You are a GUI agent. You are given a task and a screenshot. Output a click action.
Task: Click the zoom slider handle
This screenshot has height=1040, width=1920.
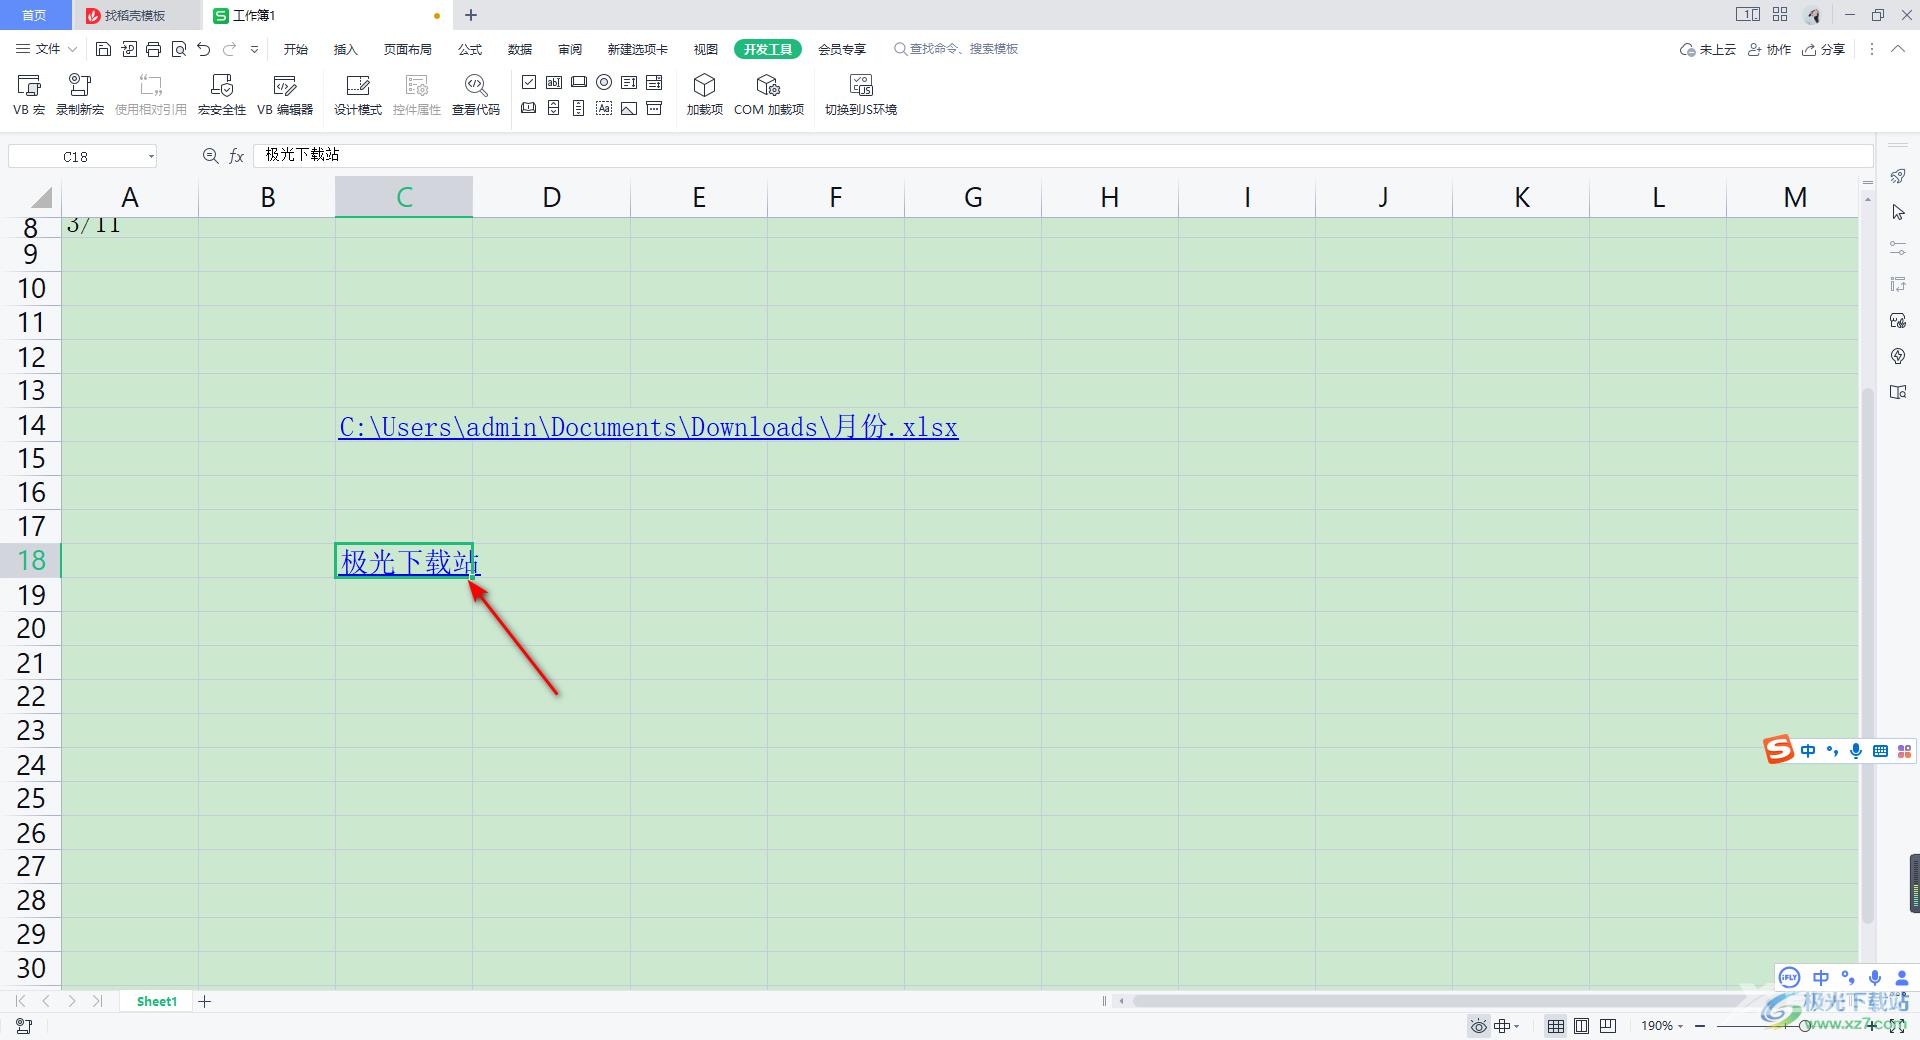1804,1026
